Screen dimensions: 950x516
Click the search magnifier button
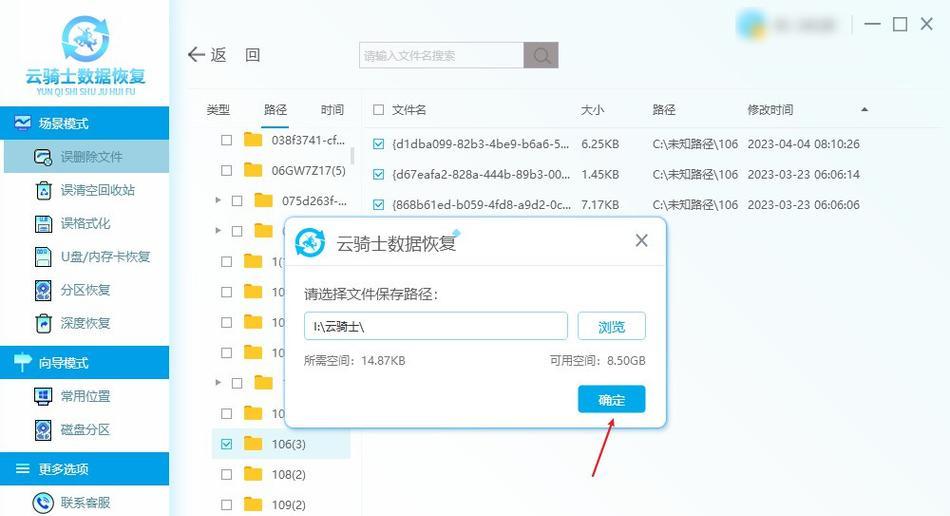(541, 56)
